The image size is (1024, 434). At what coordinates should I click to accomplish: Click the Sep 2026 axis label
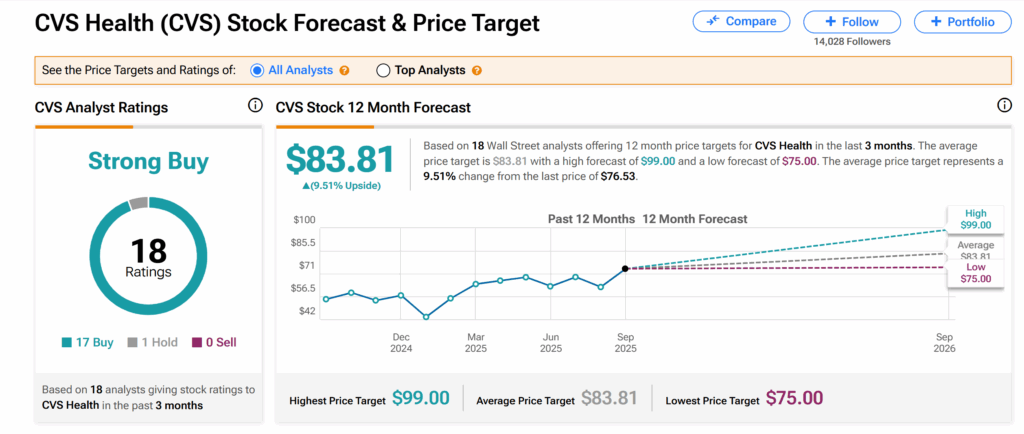[x=944, y=343]
